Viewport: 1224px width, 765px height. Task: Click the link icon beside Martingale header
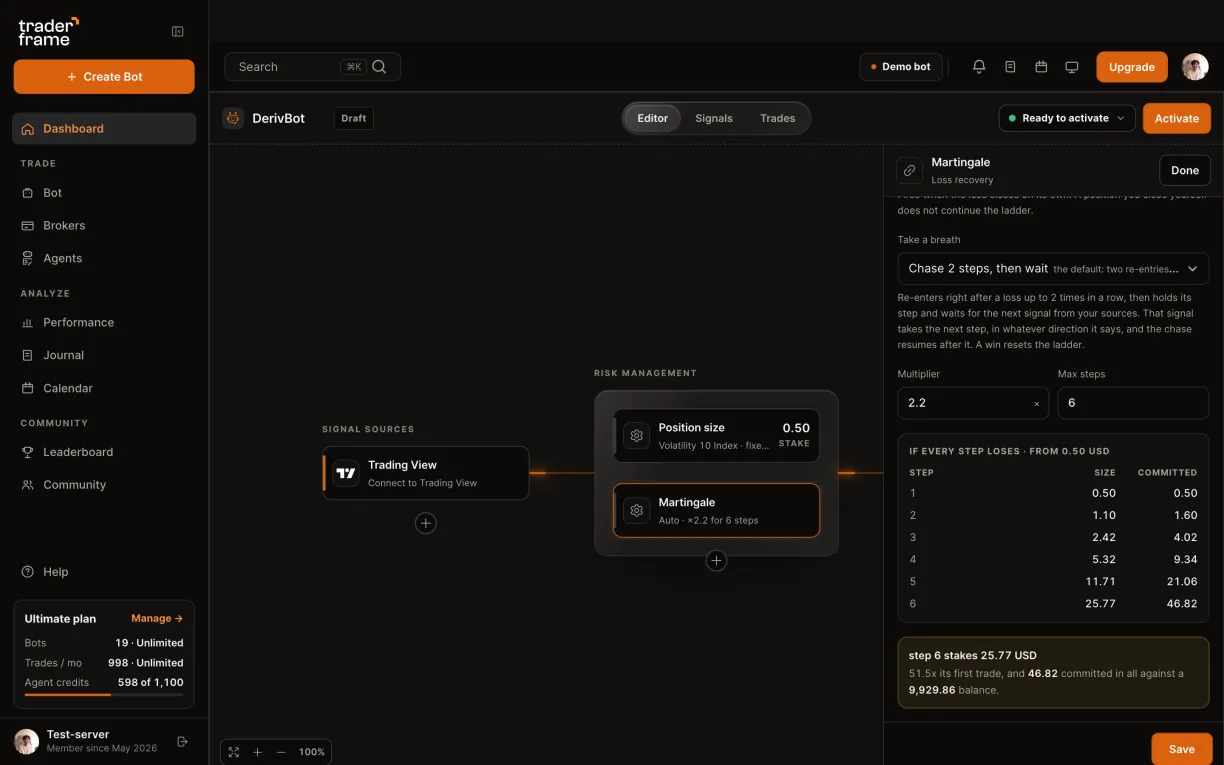pos(910,170)
